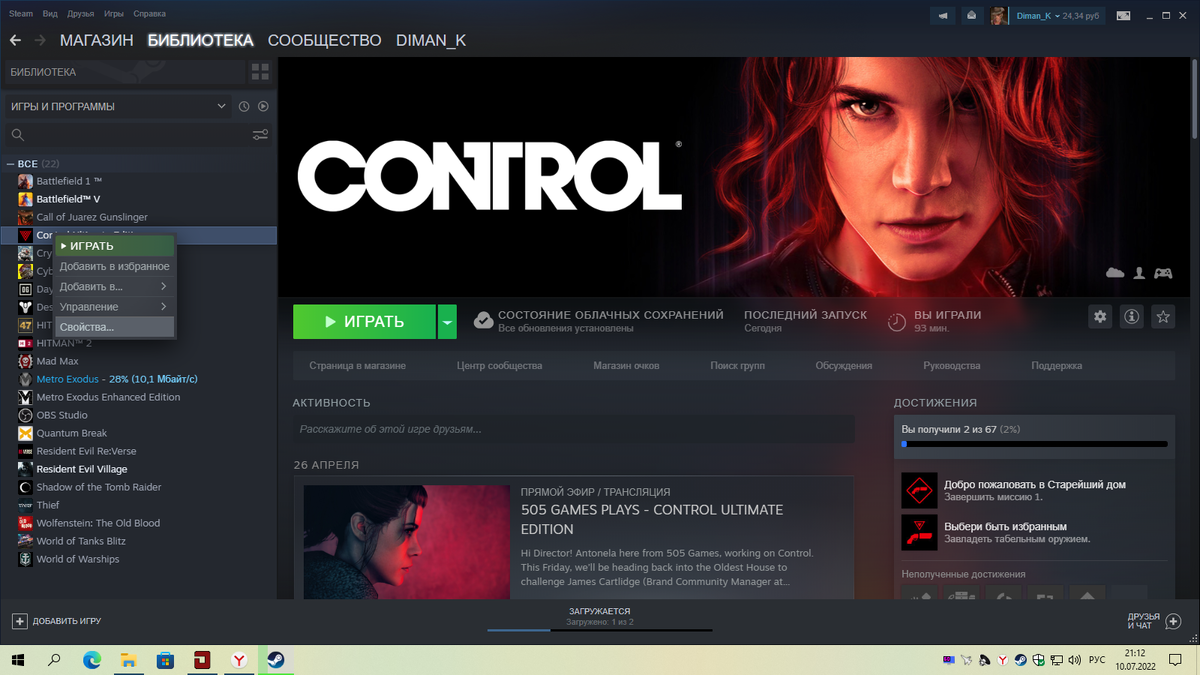Click Steam icon in Windows taskbar

coord(274,660)
